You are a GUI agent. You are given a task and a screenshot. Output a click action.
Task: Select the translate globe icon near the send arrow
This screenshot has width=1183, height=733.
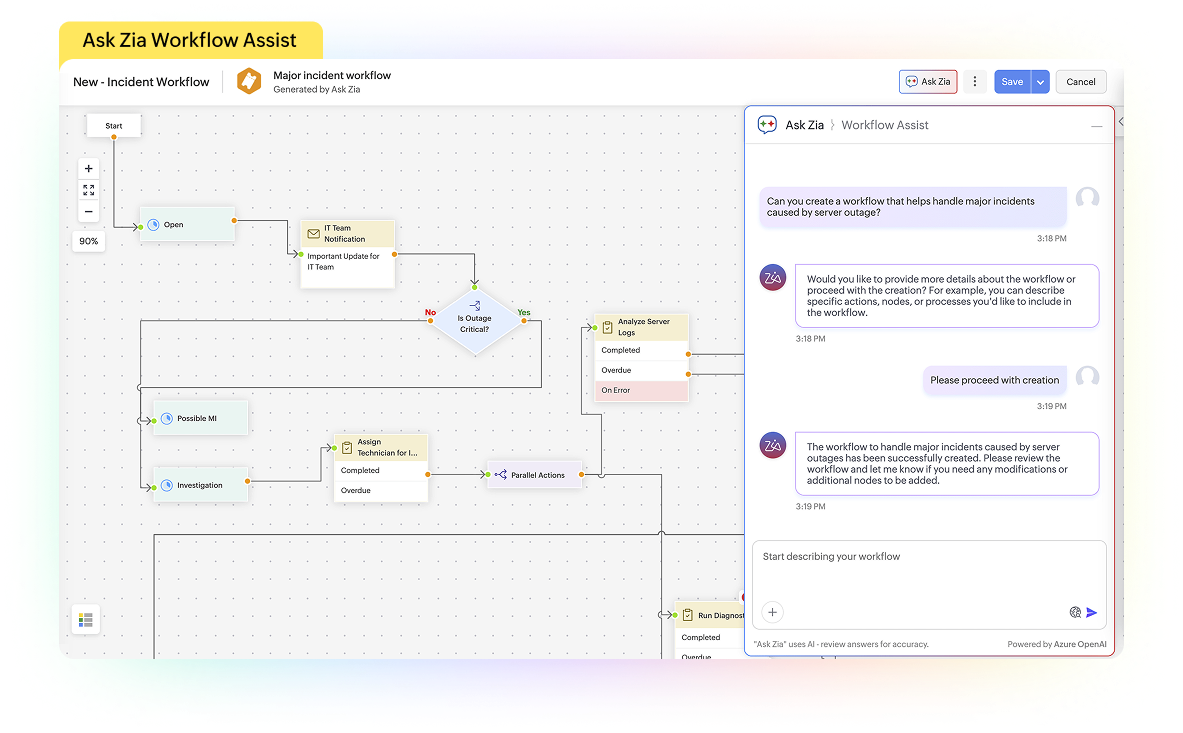point(1074,612)
